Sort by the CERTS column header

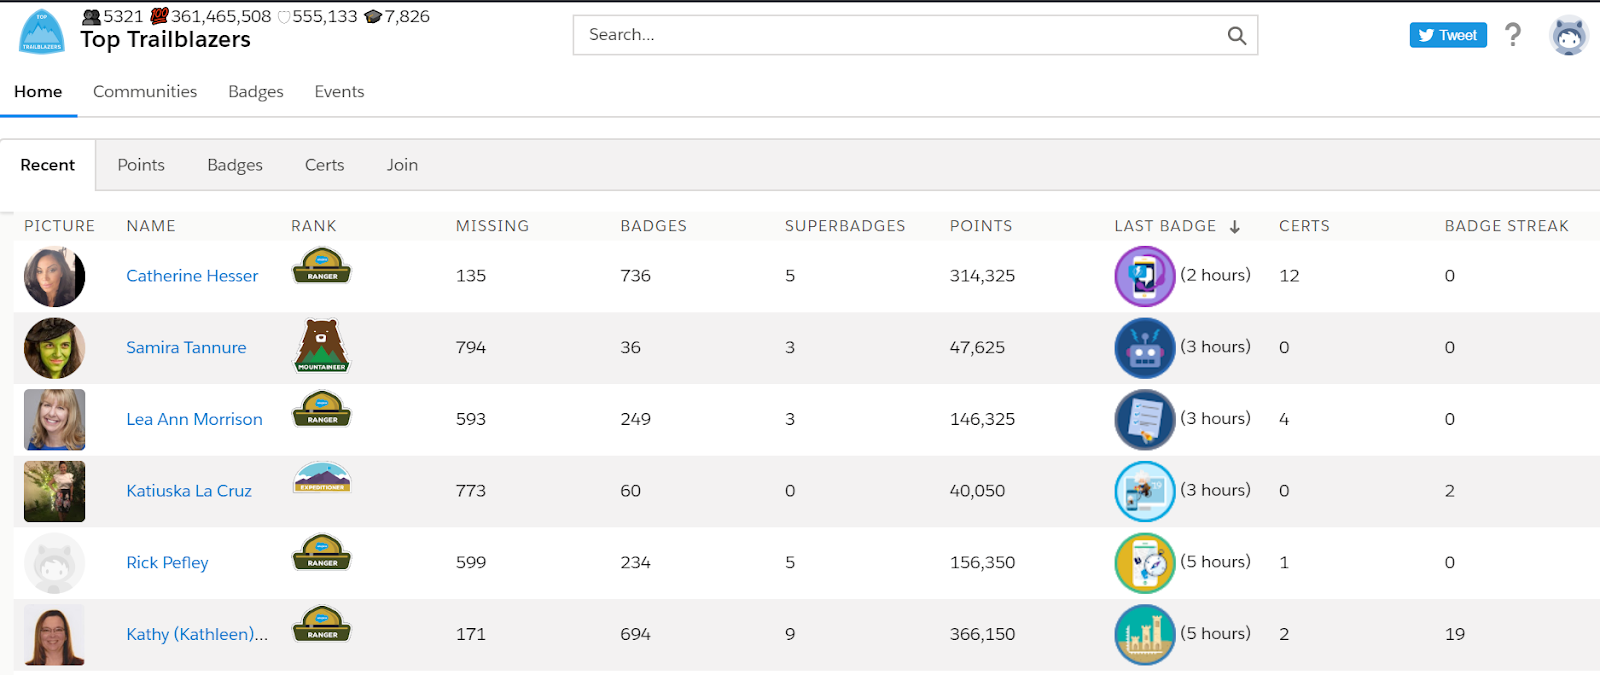coord(1304,226)
